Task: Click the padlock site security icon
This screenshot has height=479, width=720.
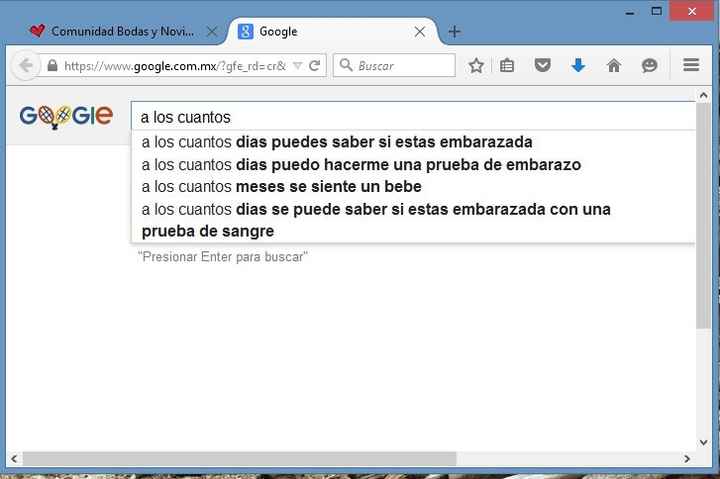Action: pyautogui.click(x=52, y=66)
